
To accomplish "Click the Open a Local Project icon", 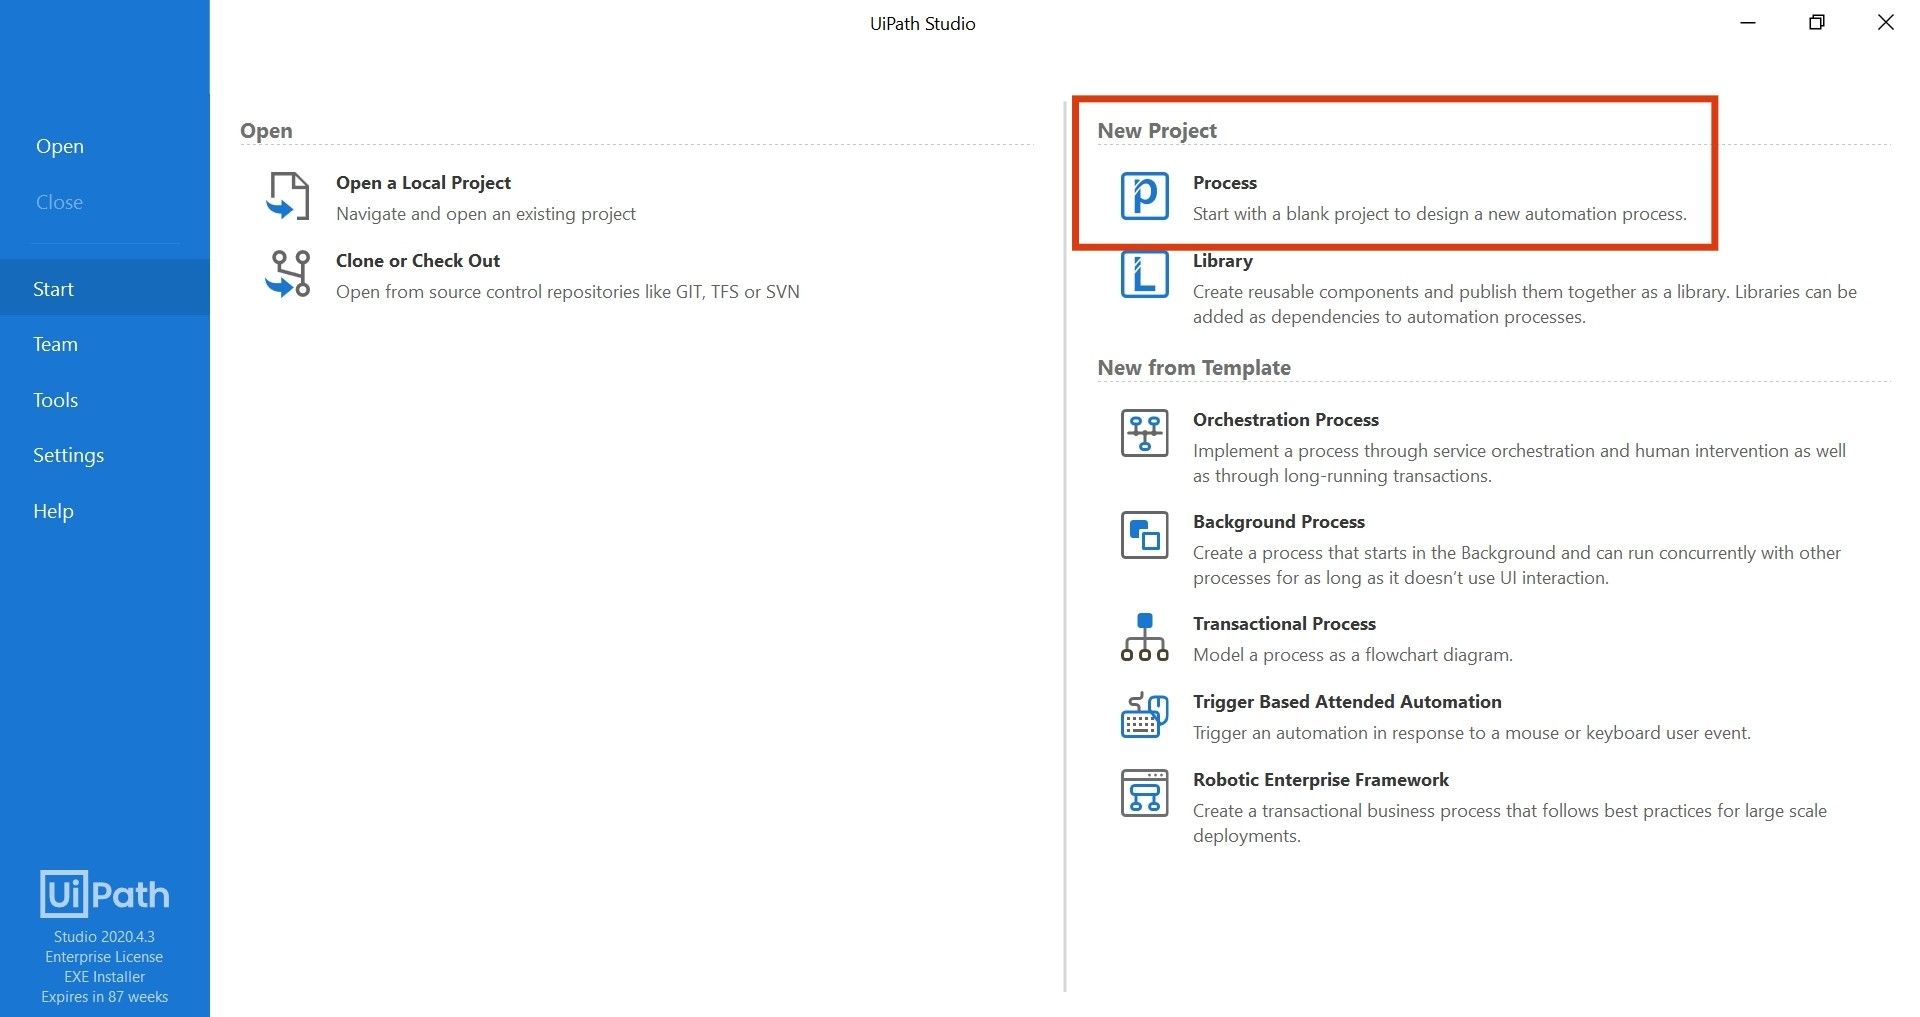I will coord(287,197).
